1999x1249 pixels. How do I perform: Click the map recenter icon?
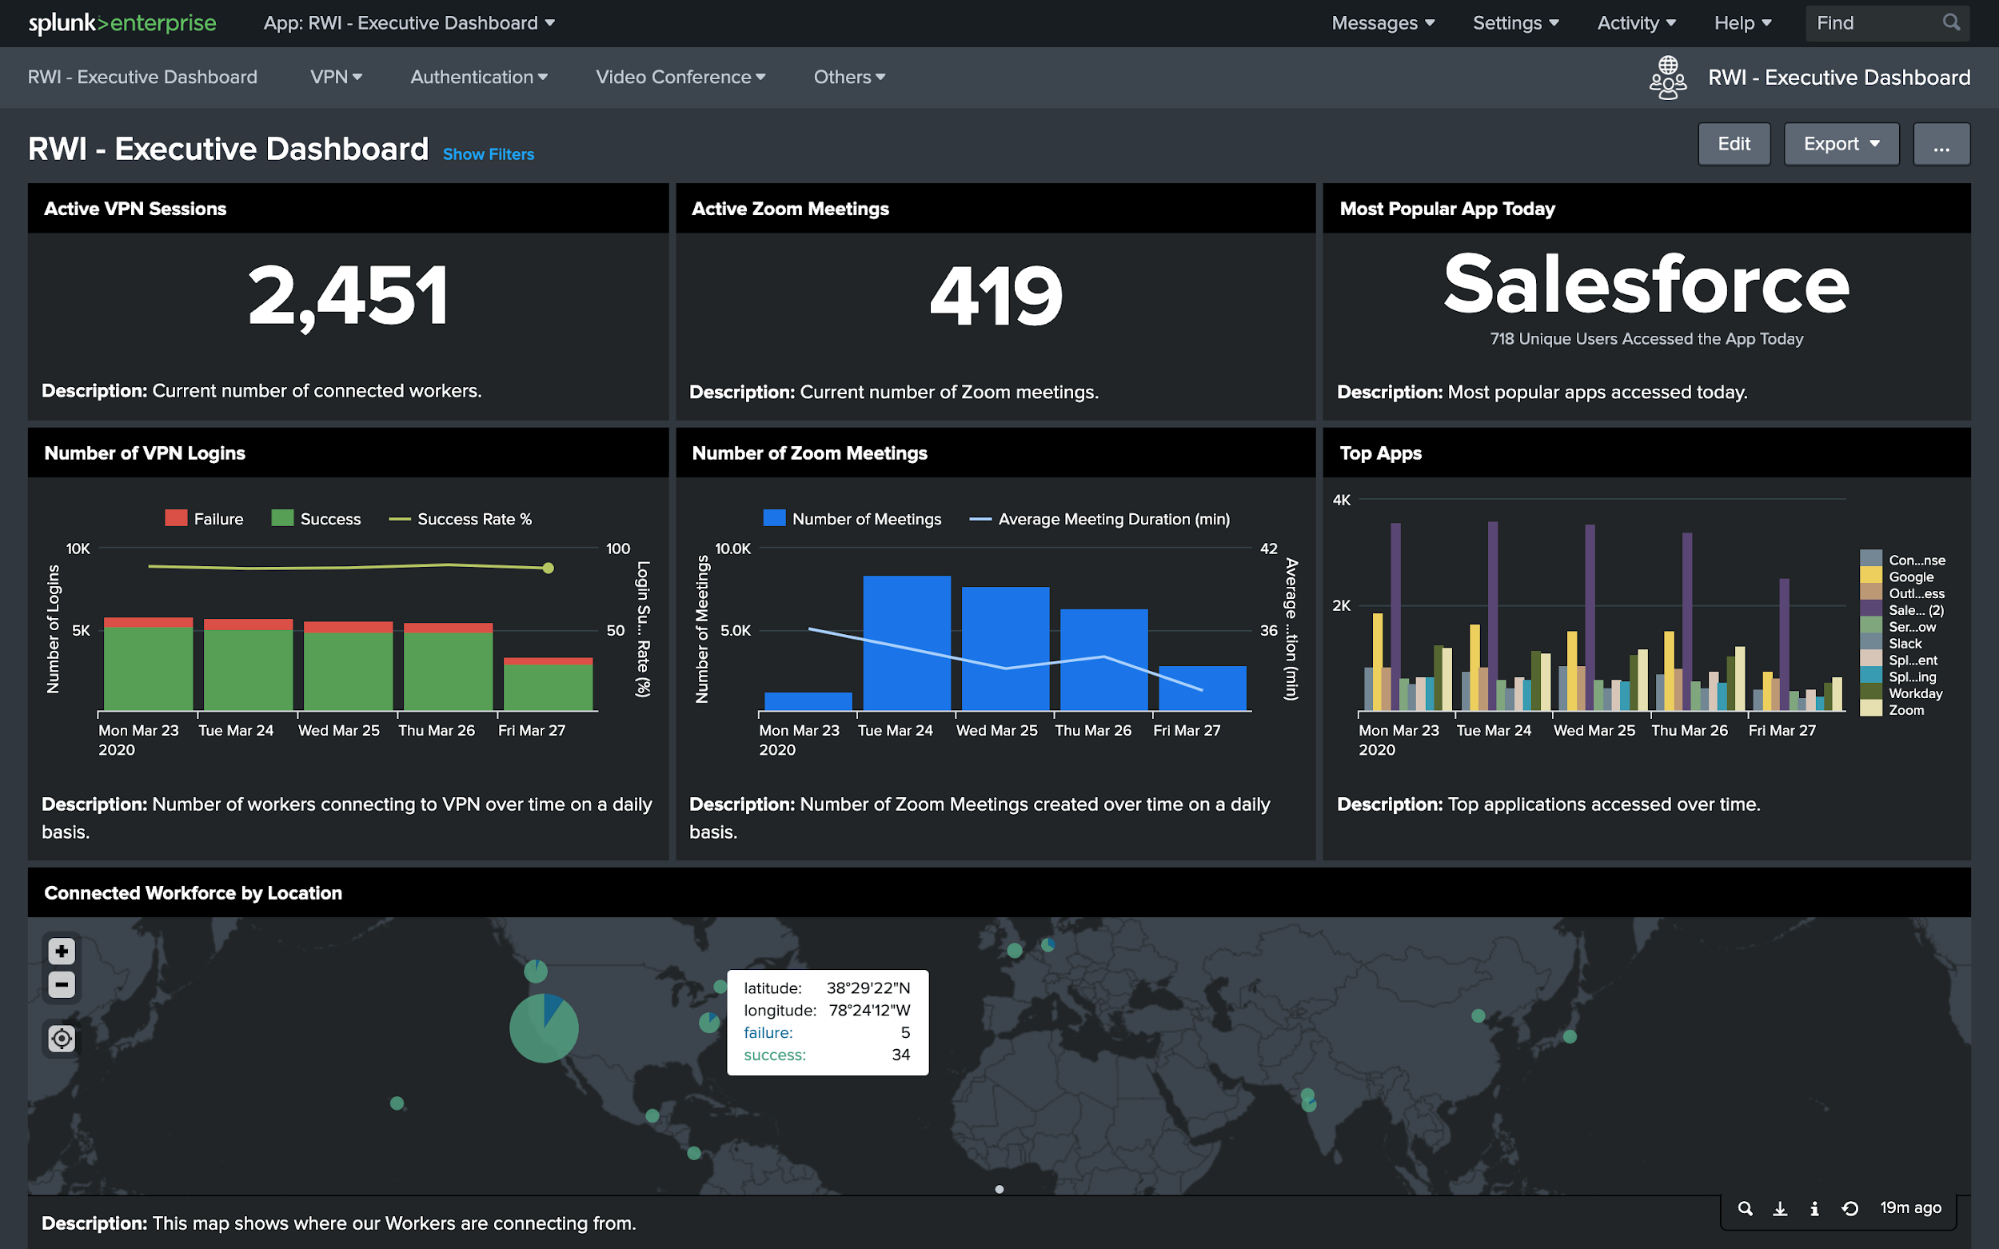pos(59,1039)
